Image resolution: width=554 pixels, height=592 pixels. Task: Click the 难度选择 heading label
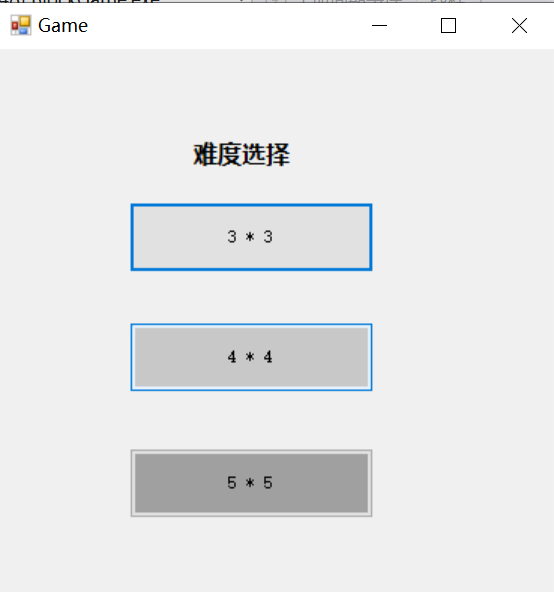point(242,155)
